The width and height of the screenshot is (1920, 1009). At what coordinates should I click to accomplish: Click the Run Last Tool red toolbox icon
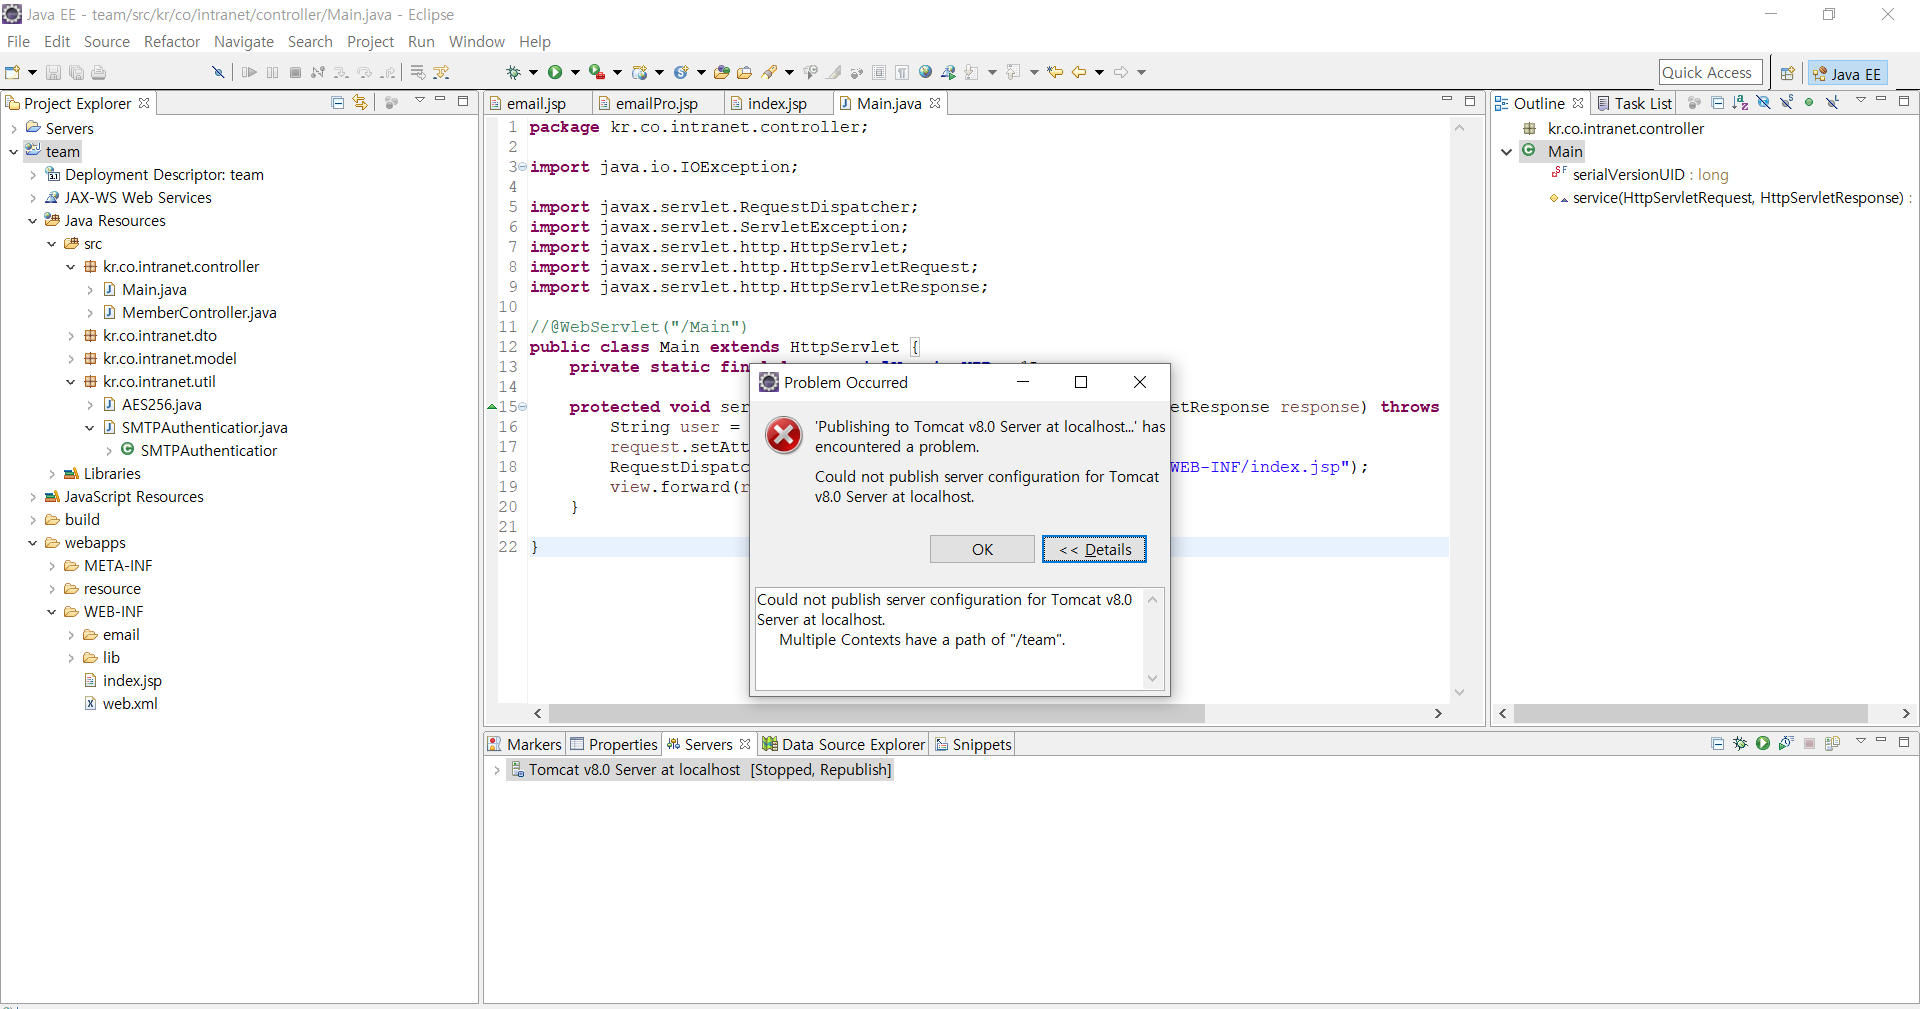point(596,72)
